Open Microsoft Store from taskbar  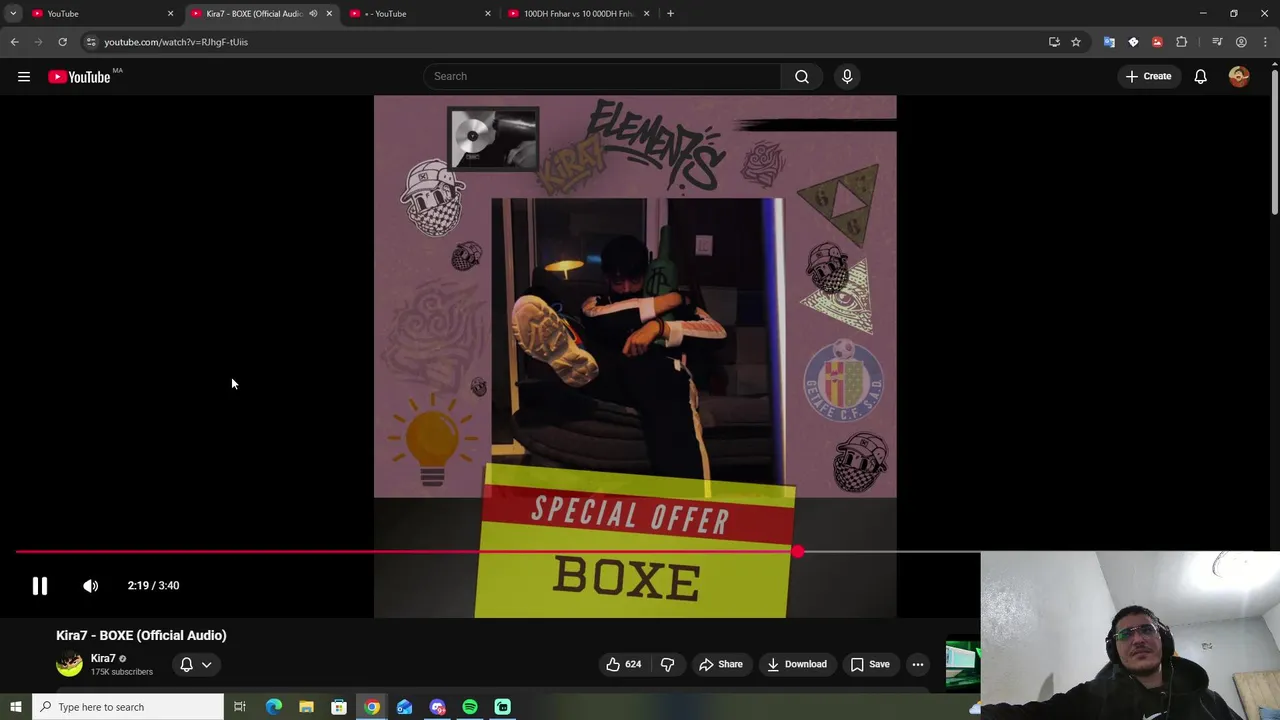point(339,707)
